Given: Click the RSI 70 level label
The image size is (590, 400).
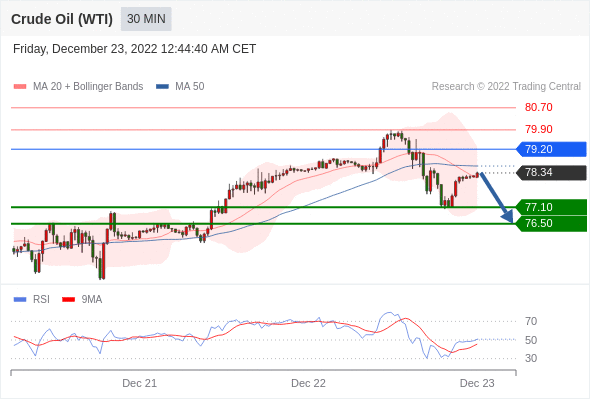Looking at the screenshot, I should [531, 321].
